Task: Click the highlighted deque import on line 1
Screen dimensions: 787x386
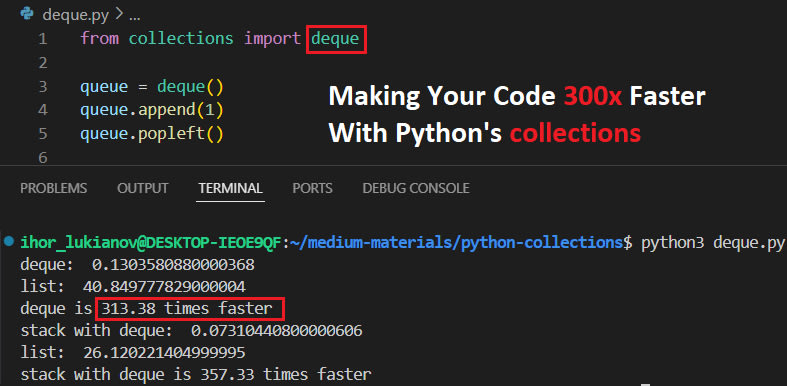Action: click(x=336, y=39)
